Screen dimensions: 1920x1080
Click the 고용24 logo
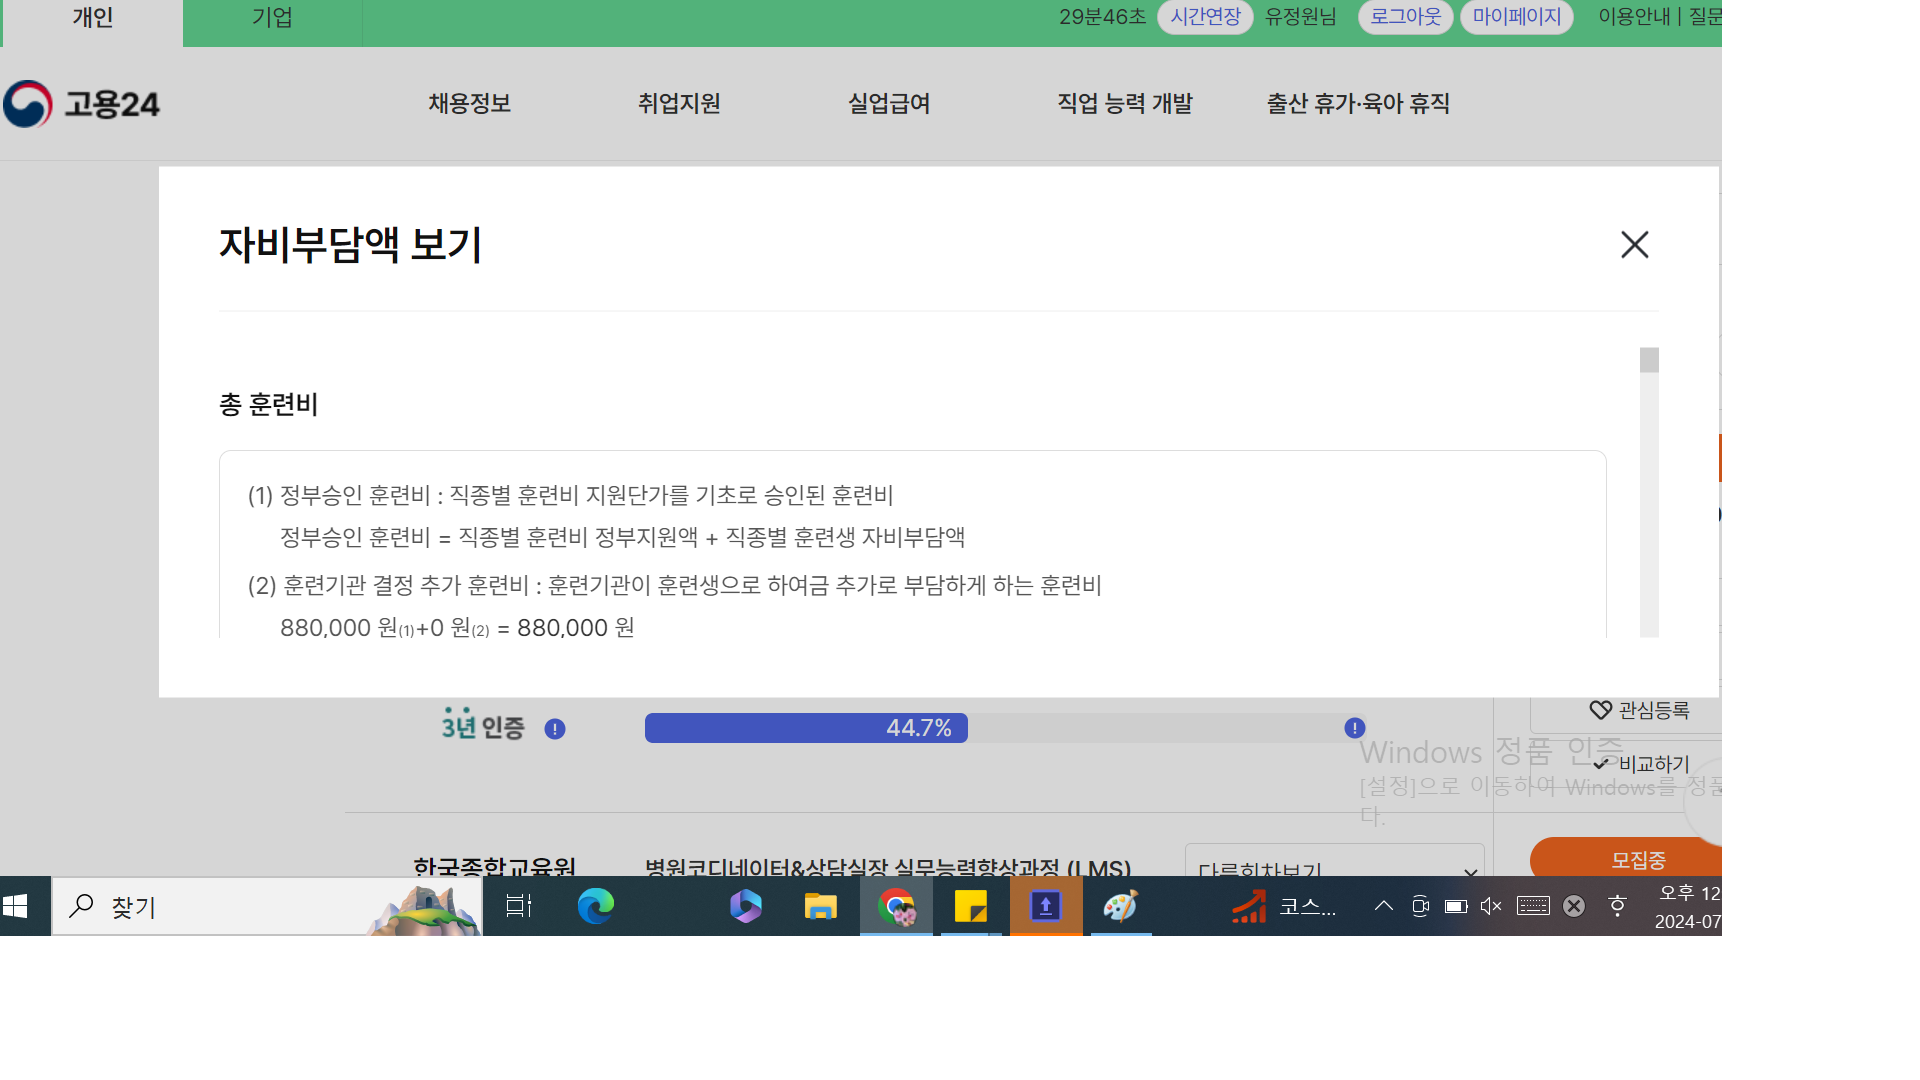coord(82,104)
